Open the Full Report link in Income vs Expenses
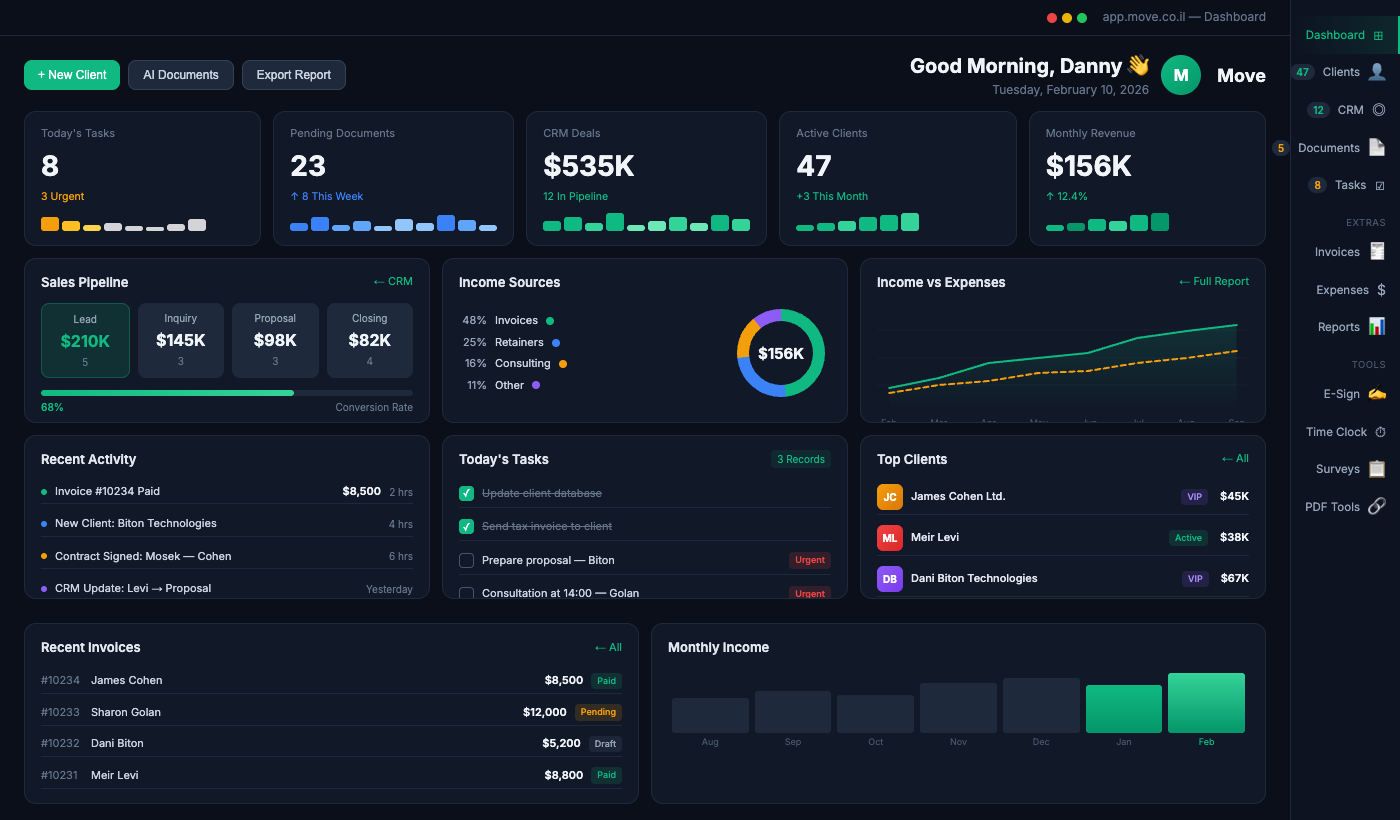 [x=1213, y=281]
